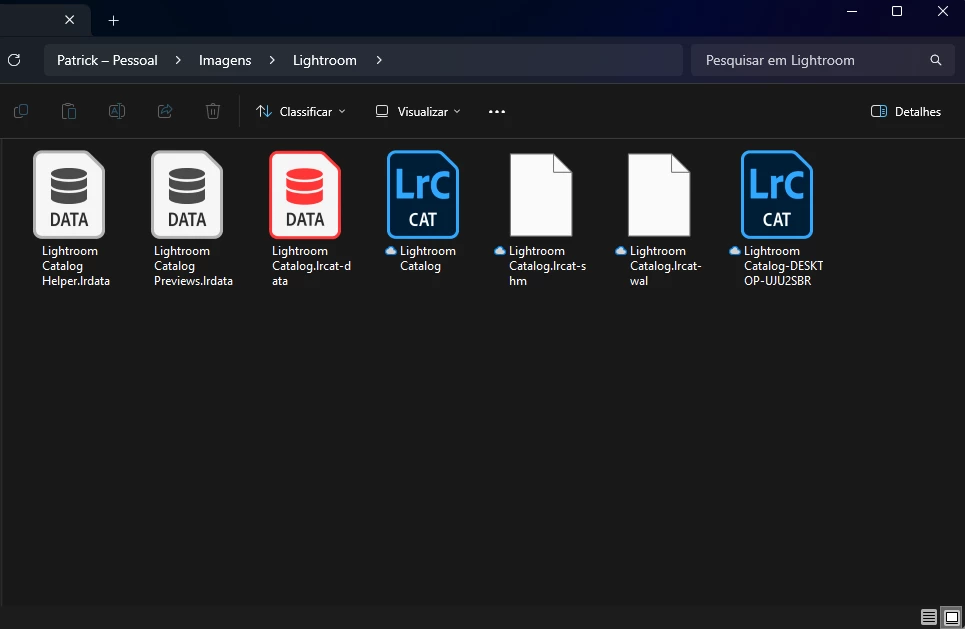Toggle the Detalhes pane

click(905, 111)
